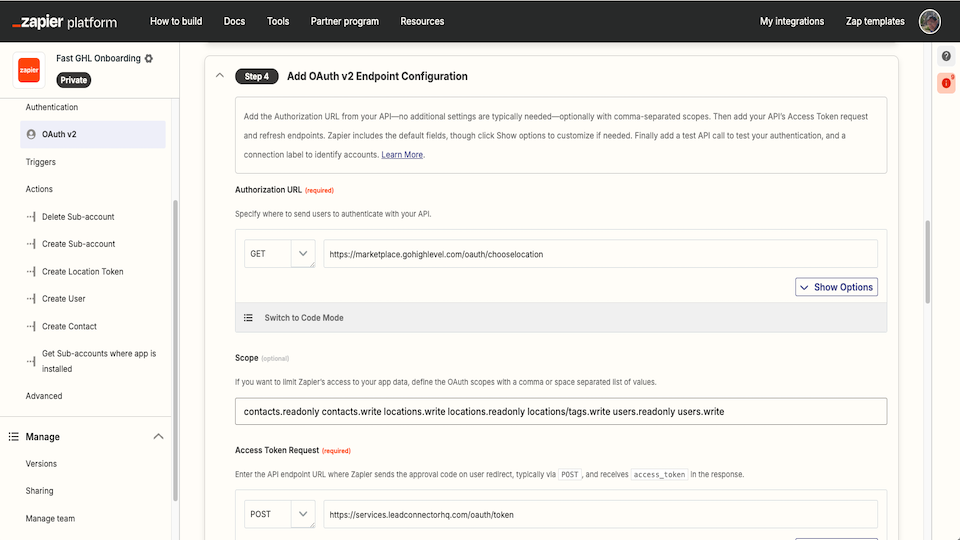Click the Create Contact action icon
Viewport: 960px width, 540px height.
(x=31, y=326)
